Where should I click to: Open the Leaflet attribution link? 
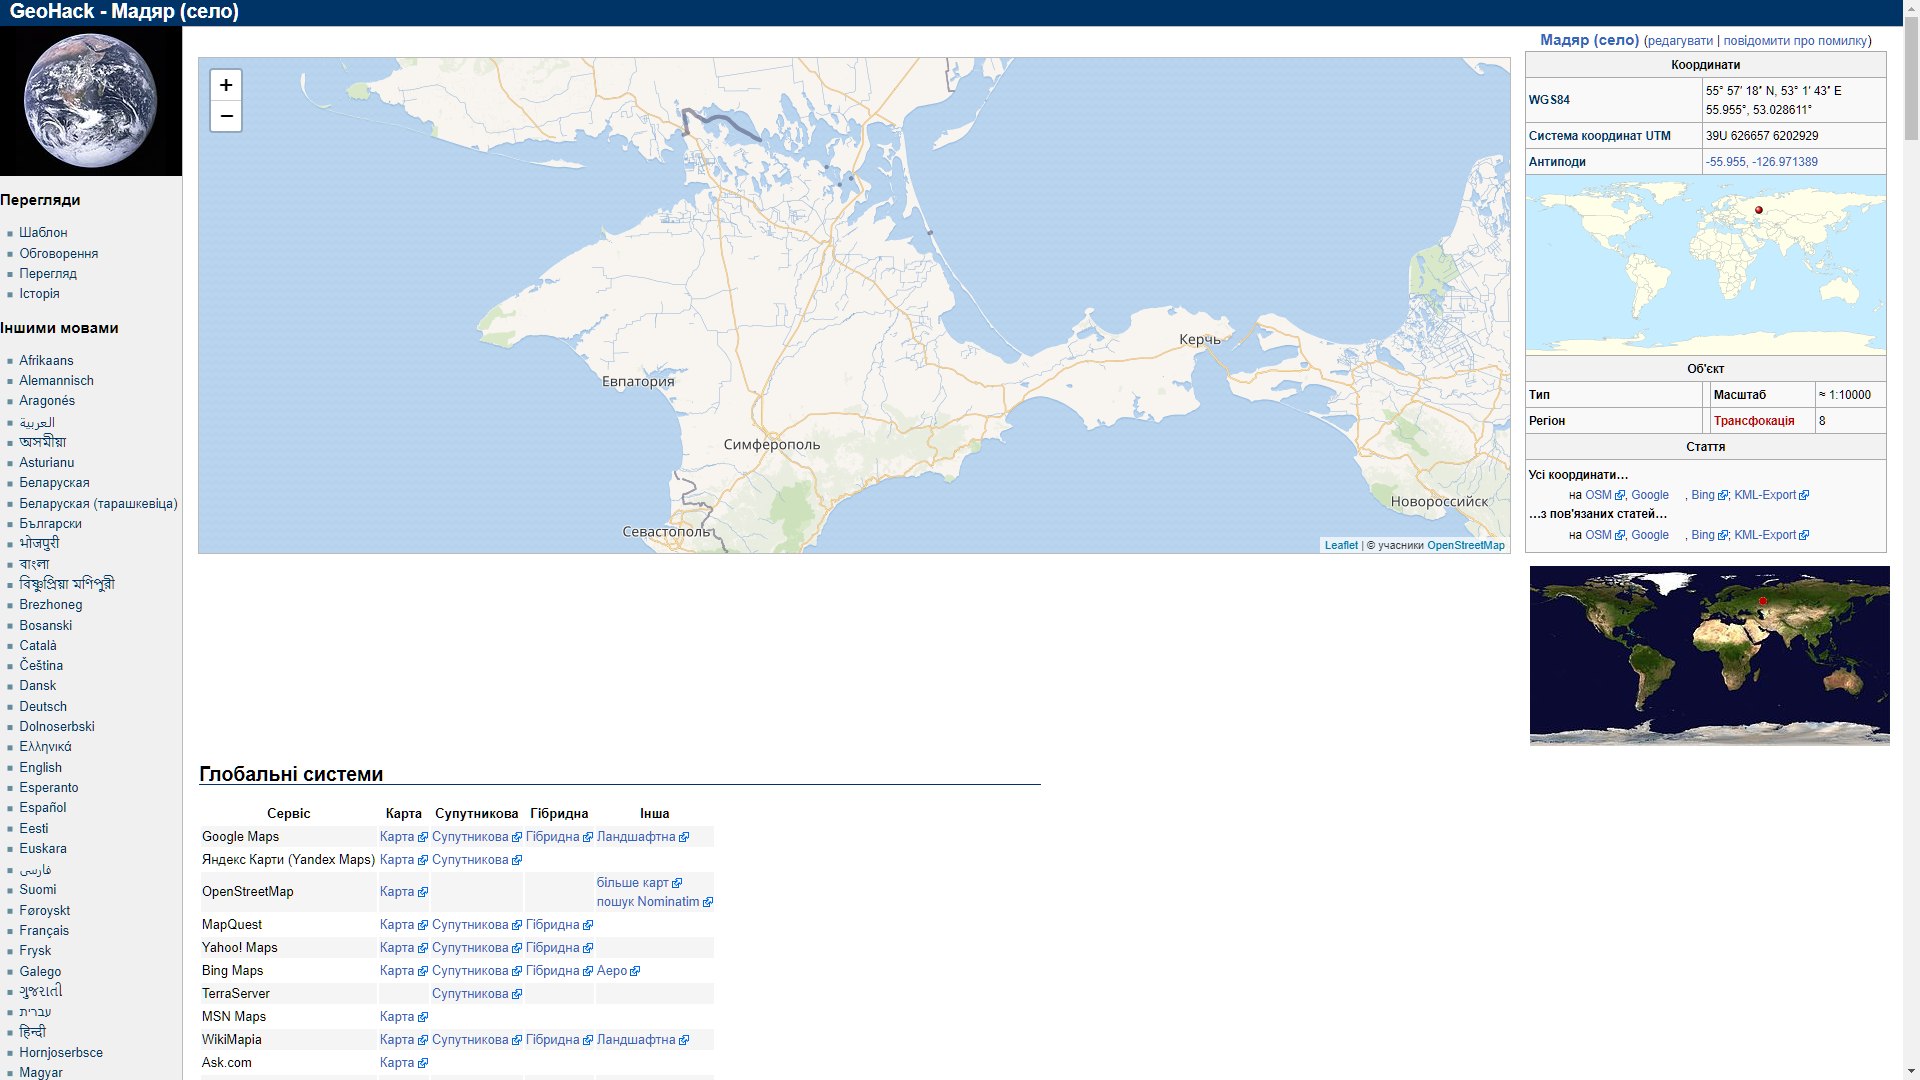(x=1341, y=545)
